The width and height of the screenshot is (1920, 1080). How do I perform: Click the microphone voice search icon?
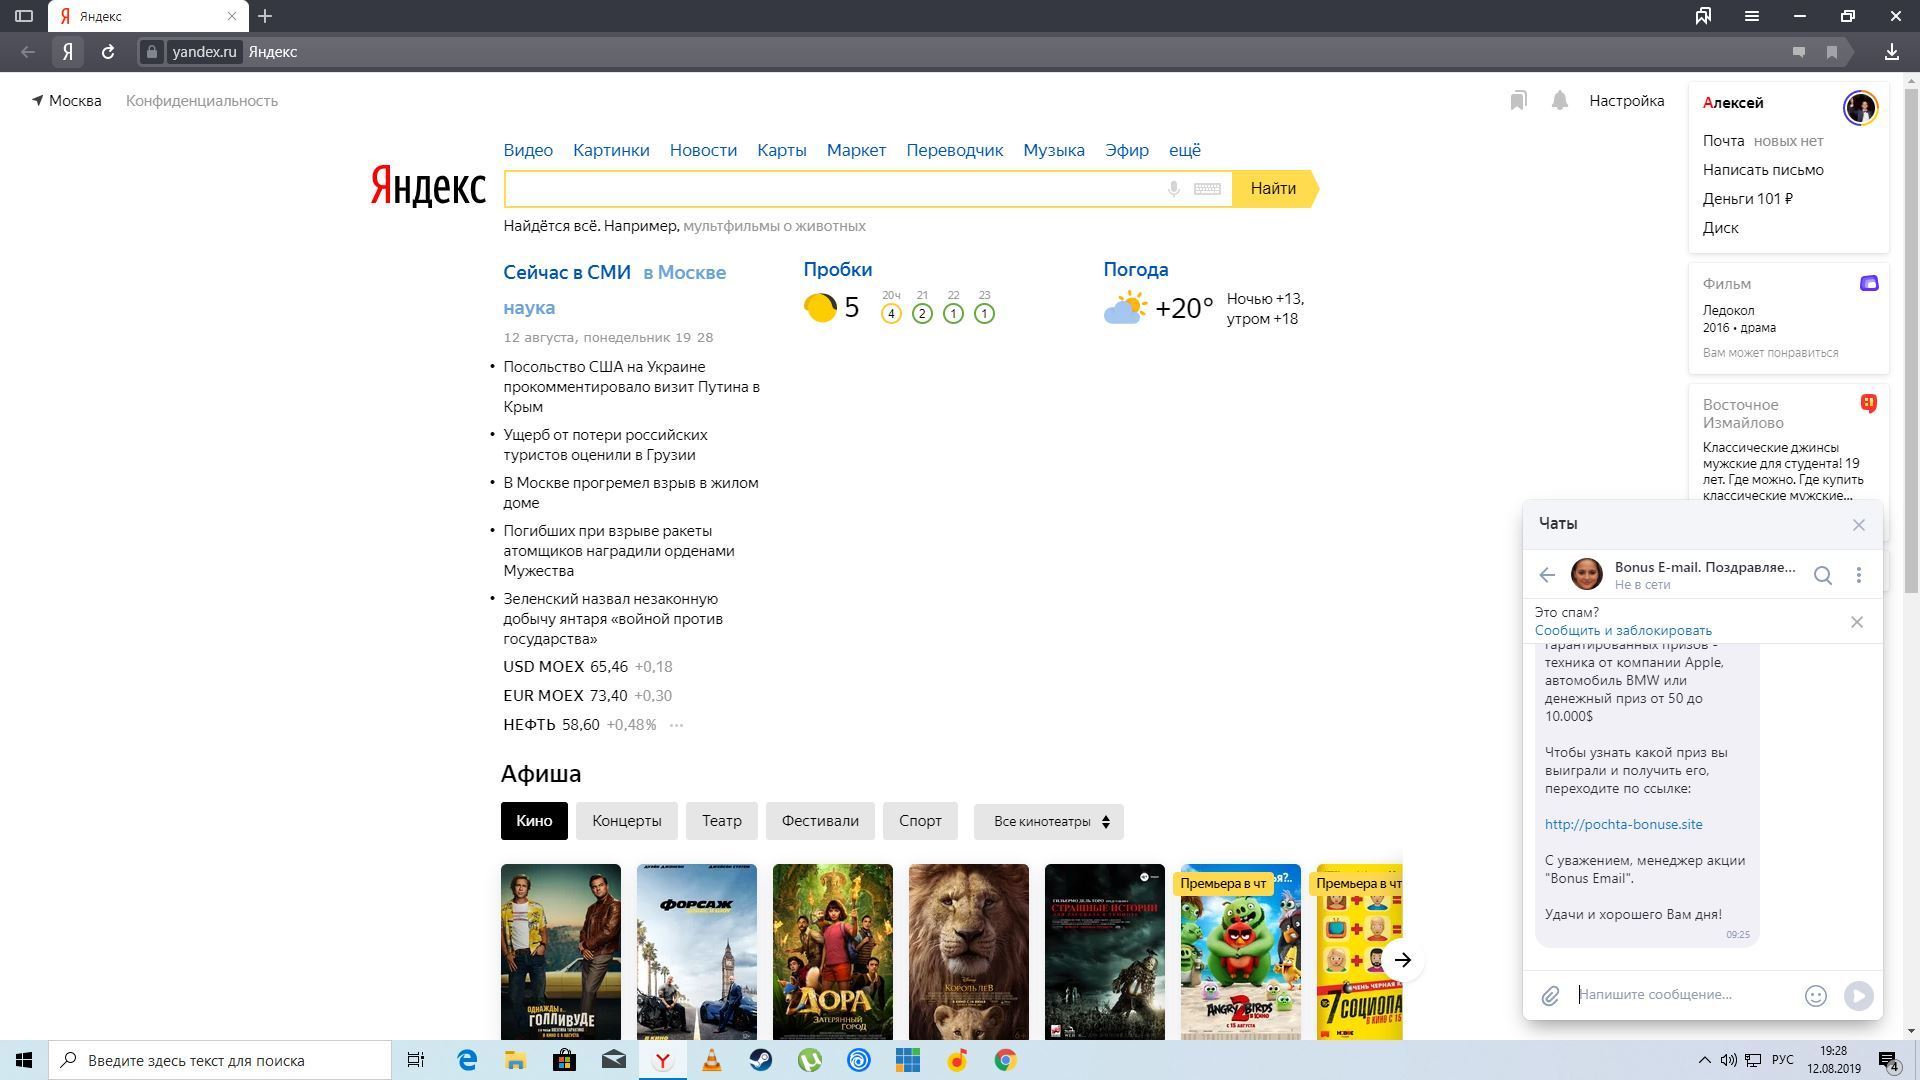(x=1174, y=189)
